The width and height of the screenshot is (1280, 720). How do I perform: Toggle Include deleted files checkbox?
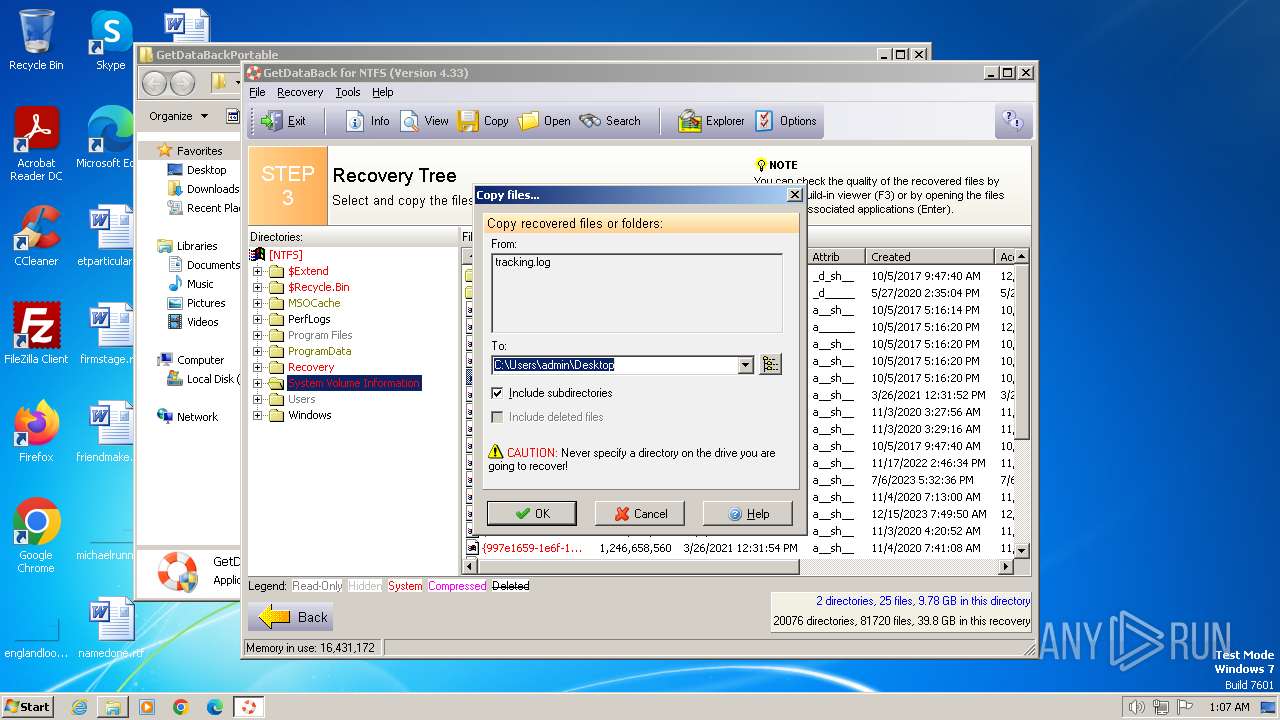pos(498,417)
